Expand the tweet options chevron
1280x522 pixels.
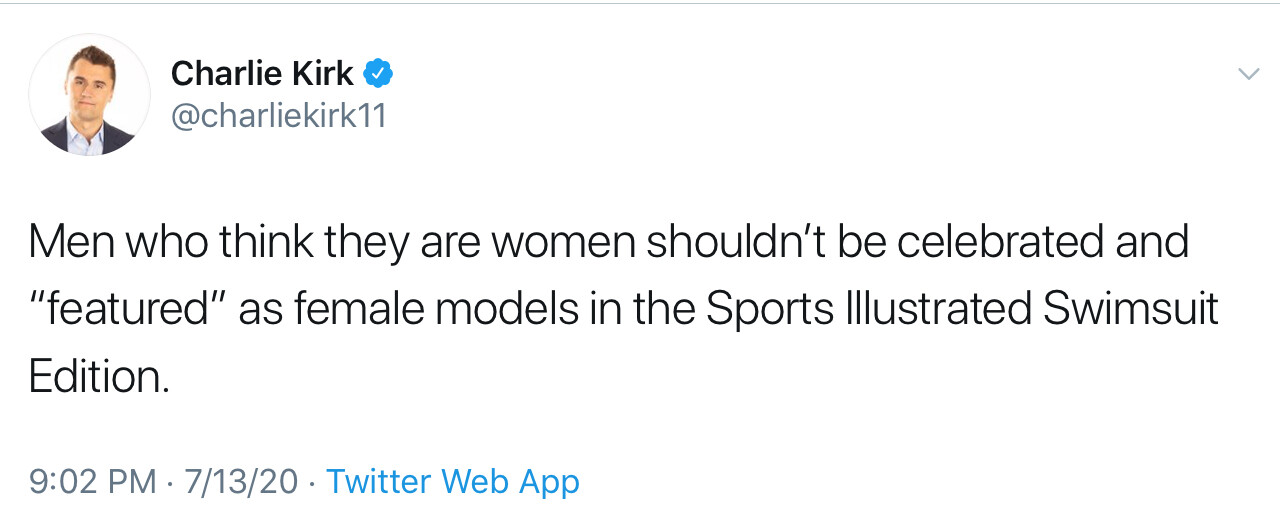pos(1248,74)
